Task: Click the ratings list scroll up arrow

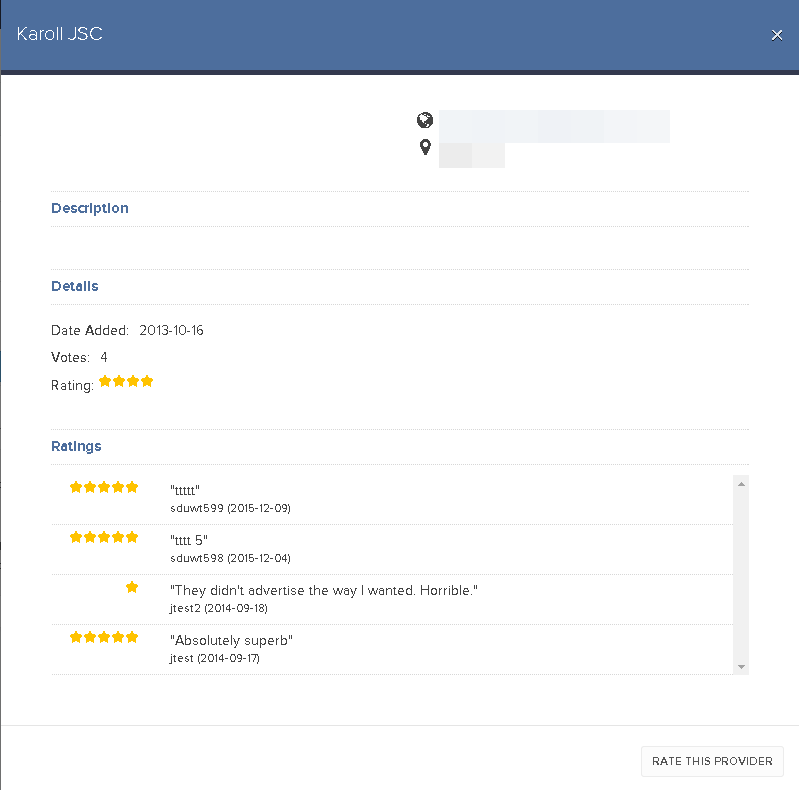Action: [741, 484]
